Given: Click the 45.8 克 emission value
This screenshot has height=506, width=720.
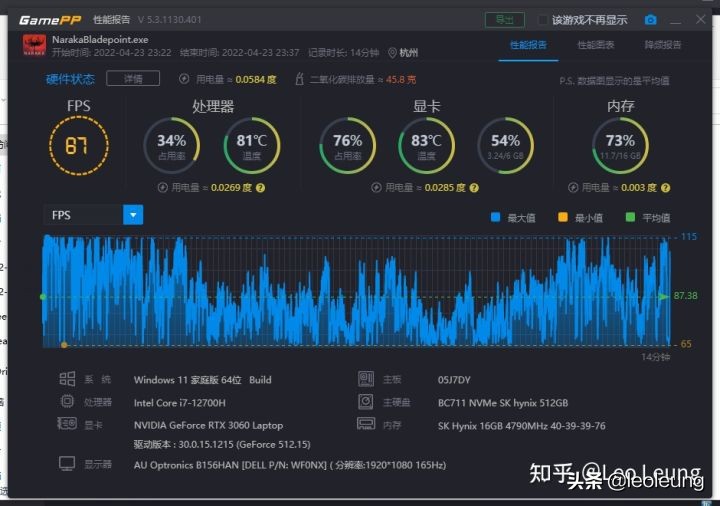Looking at the screenshot, I should pos(401,79).
